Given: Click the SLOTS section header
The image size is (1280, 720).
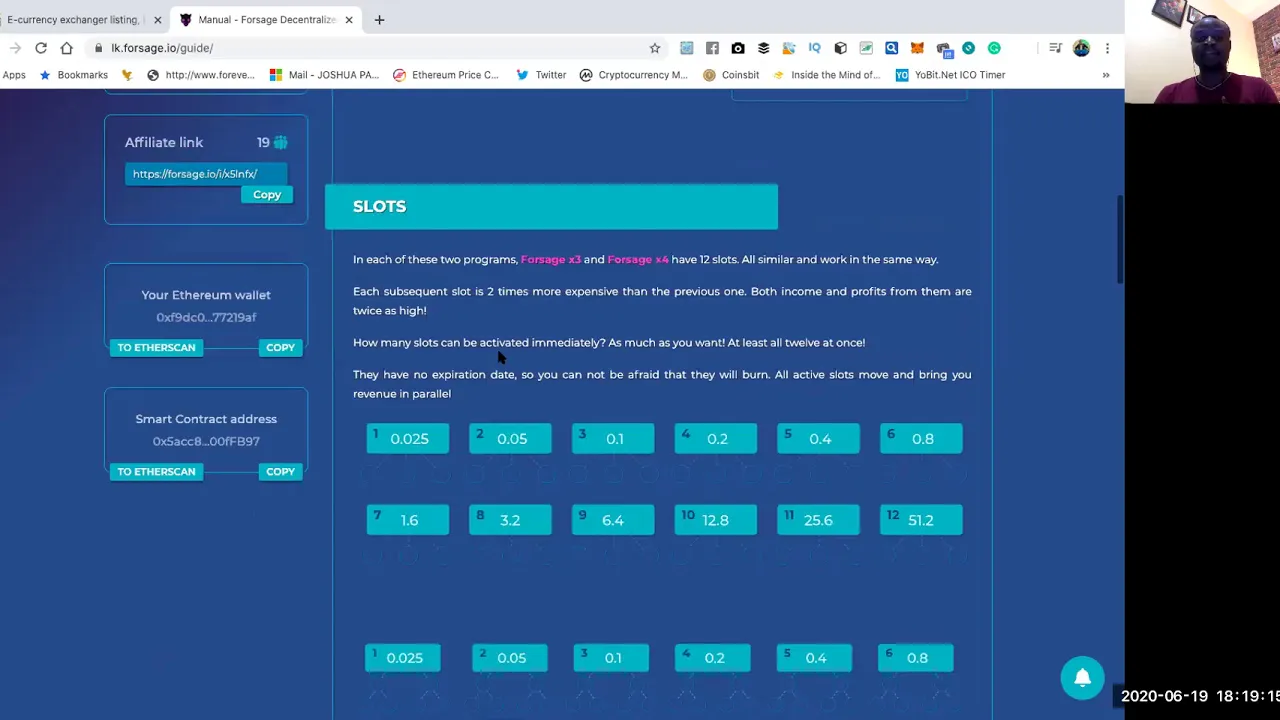Looking at the screenshot, I should click(551, 206).
